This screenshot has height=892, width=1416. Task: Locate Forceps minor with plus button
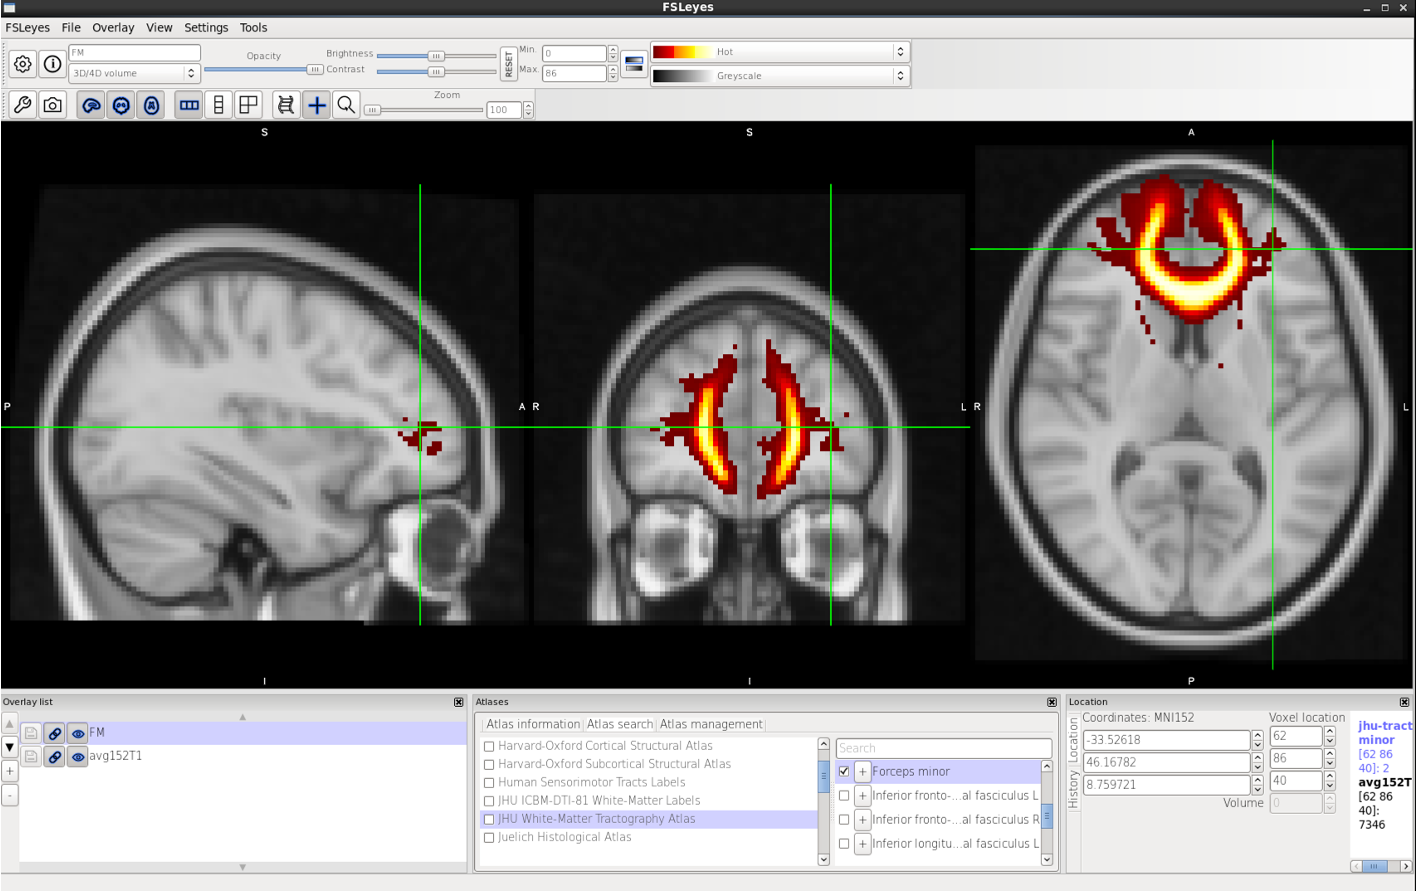click(x=862, y=772)
